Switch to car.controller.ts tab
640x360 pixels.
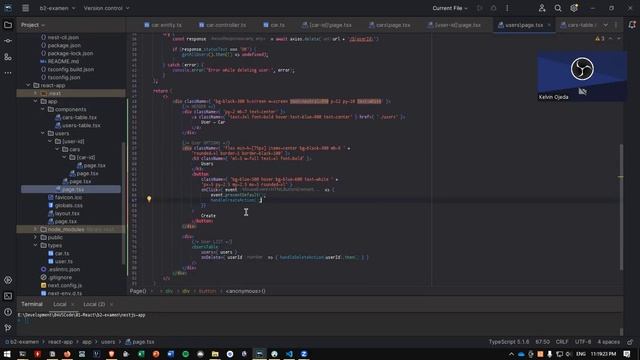(222, 25)
